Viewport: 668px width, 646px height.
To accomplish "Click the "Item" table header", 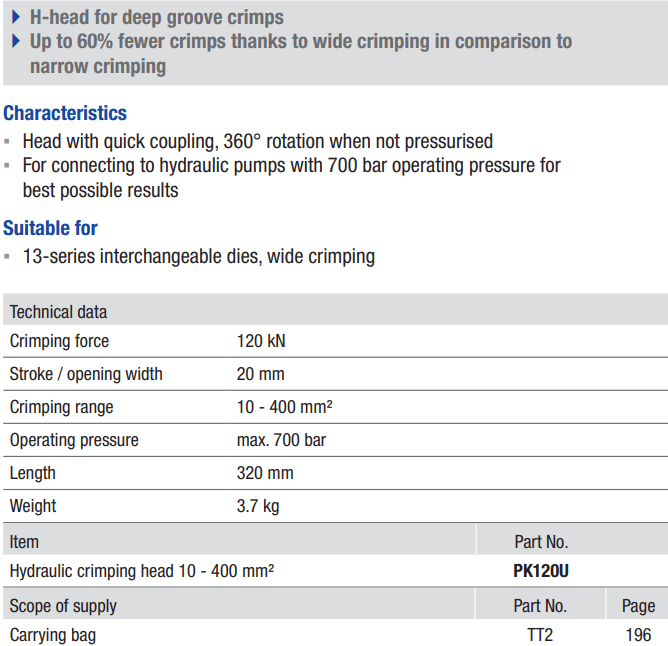I will pyautogui.click(x=25, y=541).
